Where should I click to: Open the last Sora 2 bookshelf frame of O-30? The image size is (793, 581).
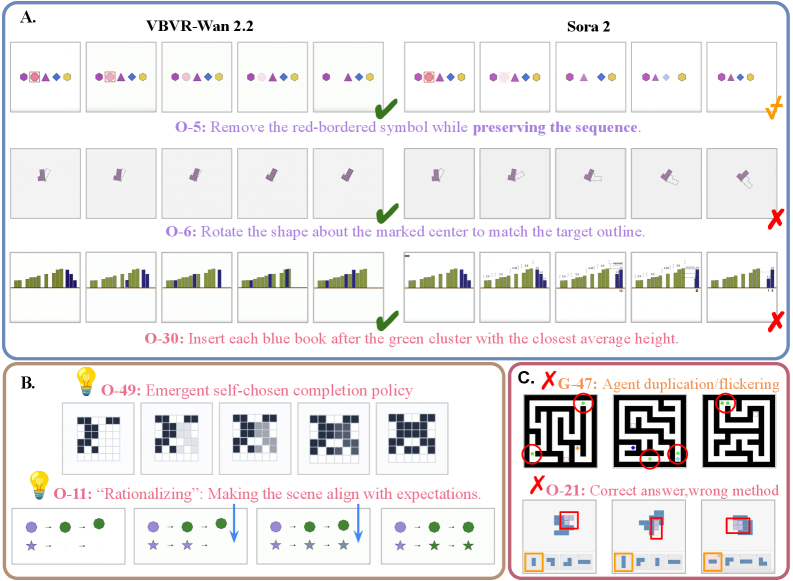pos(742,287)
